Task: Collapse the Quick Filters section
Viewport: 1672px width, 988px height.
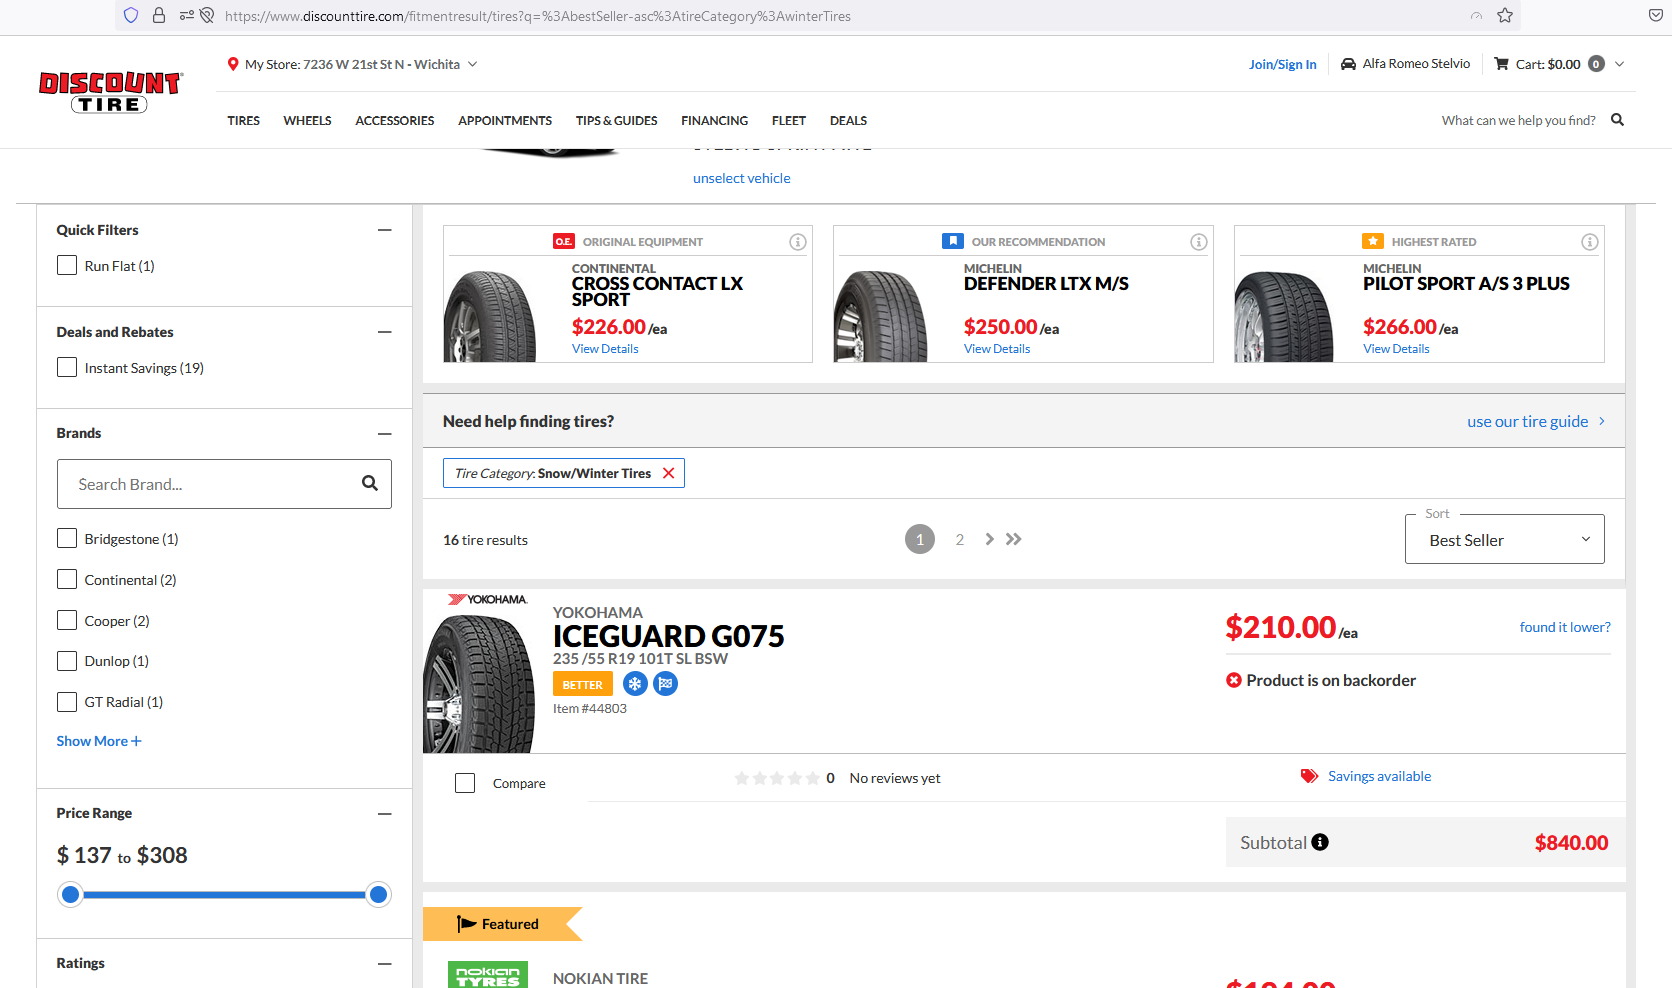Action: click(x=385, y=230)
